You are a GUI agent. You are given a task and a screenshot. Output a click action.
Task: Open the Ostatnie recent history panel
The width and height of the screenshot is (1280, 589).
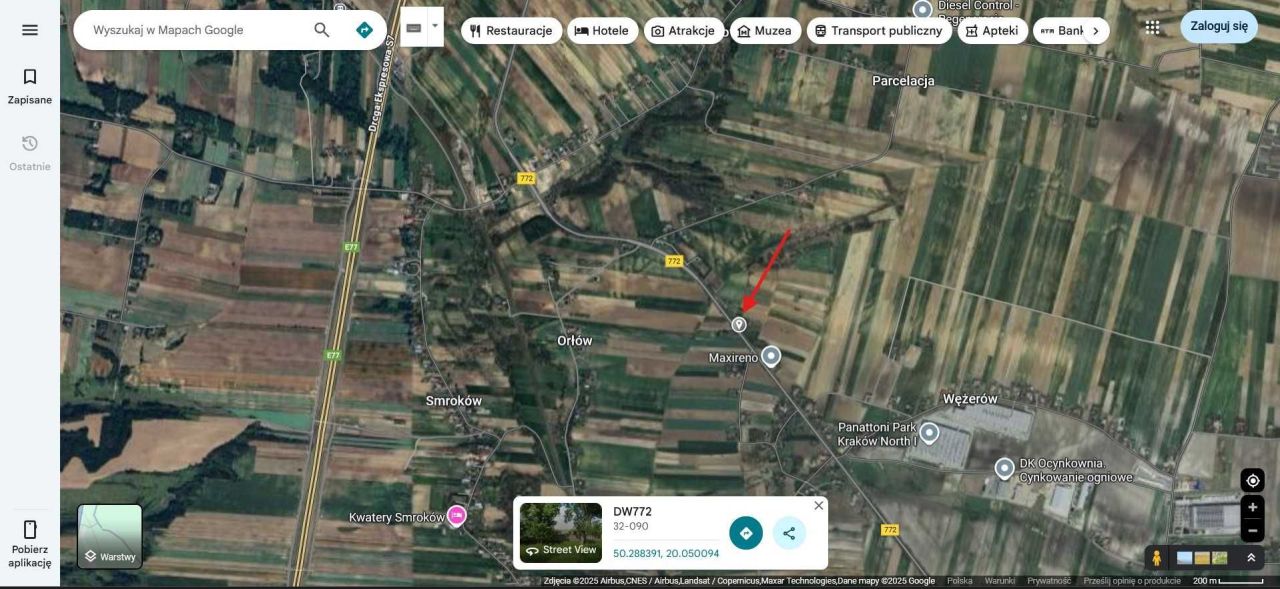coord(30,153)
